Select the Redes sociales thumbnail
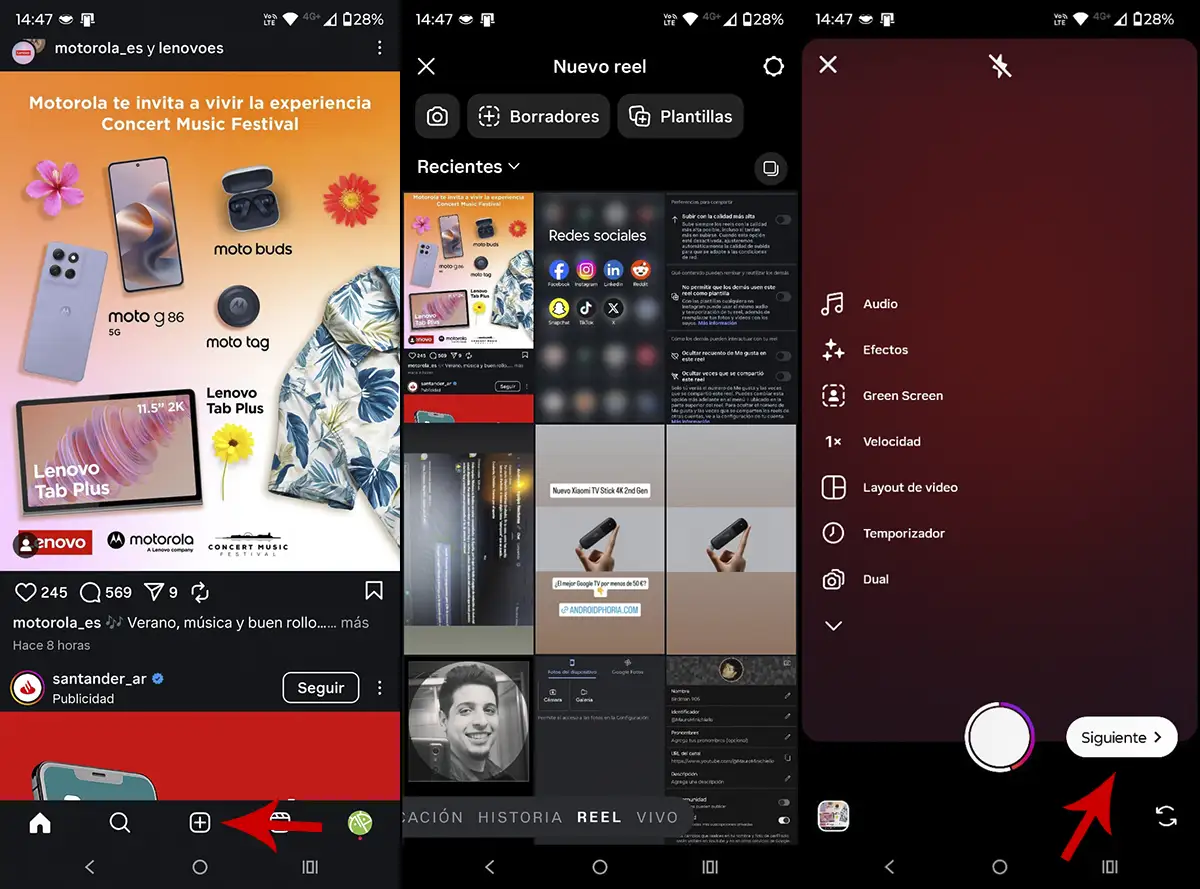 point(599,307)
